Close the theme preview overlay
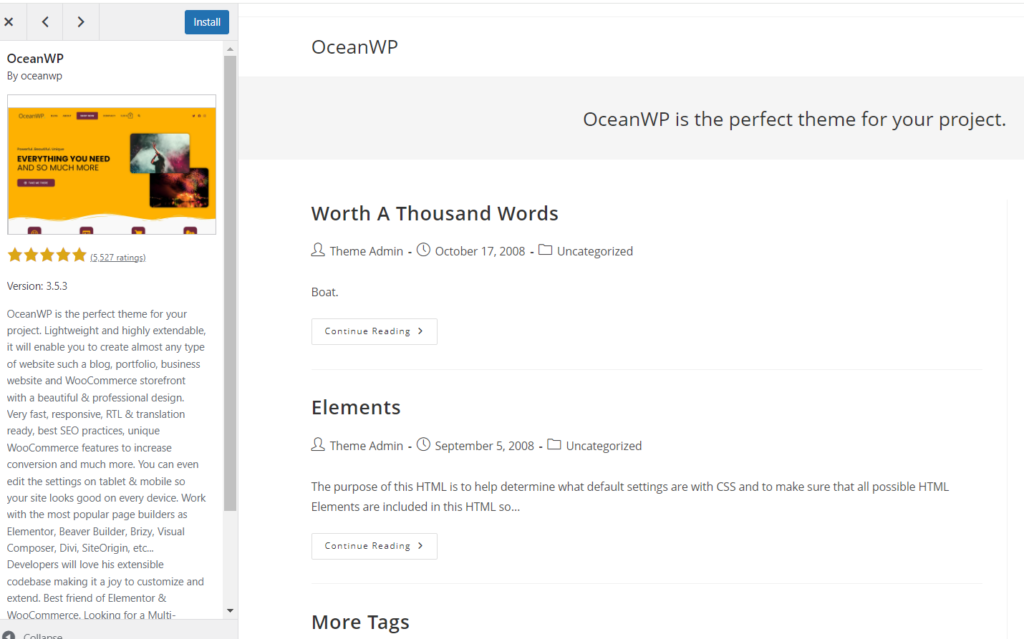The image size is (1024, 639). pos(9,22)
